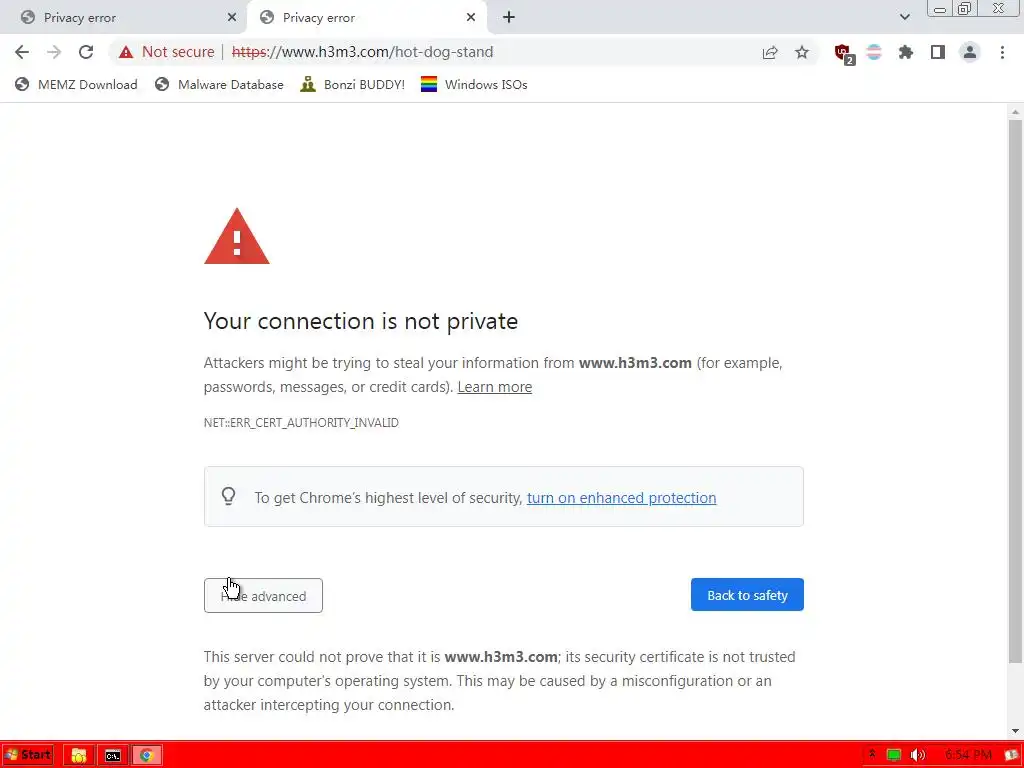Open a new tab with plus
The height and width of the screenshot is (768, 1024).
[509, 18]
